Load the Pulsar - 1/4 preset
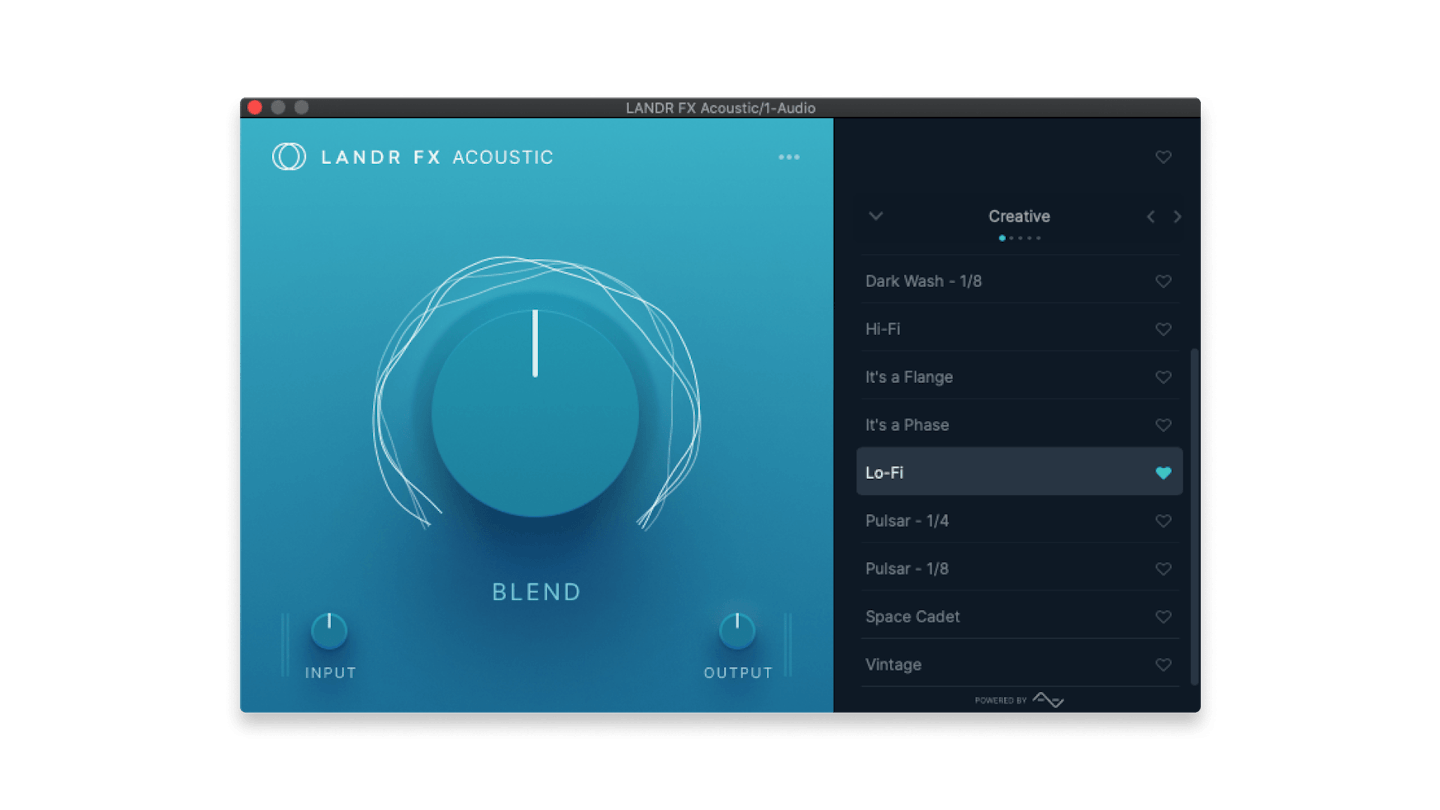The height and width of the screenshot is (810, 1440). pyautogui.click(x=1019, y=521)
